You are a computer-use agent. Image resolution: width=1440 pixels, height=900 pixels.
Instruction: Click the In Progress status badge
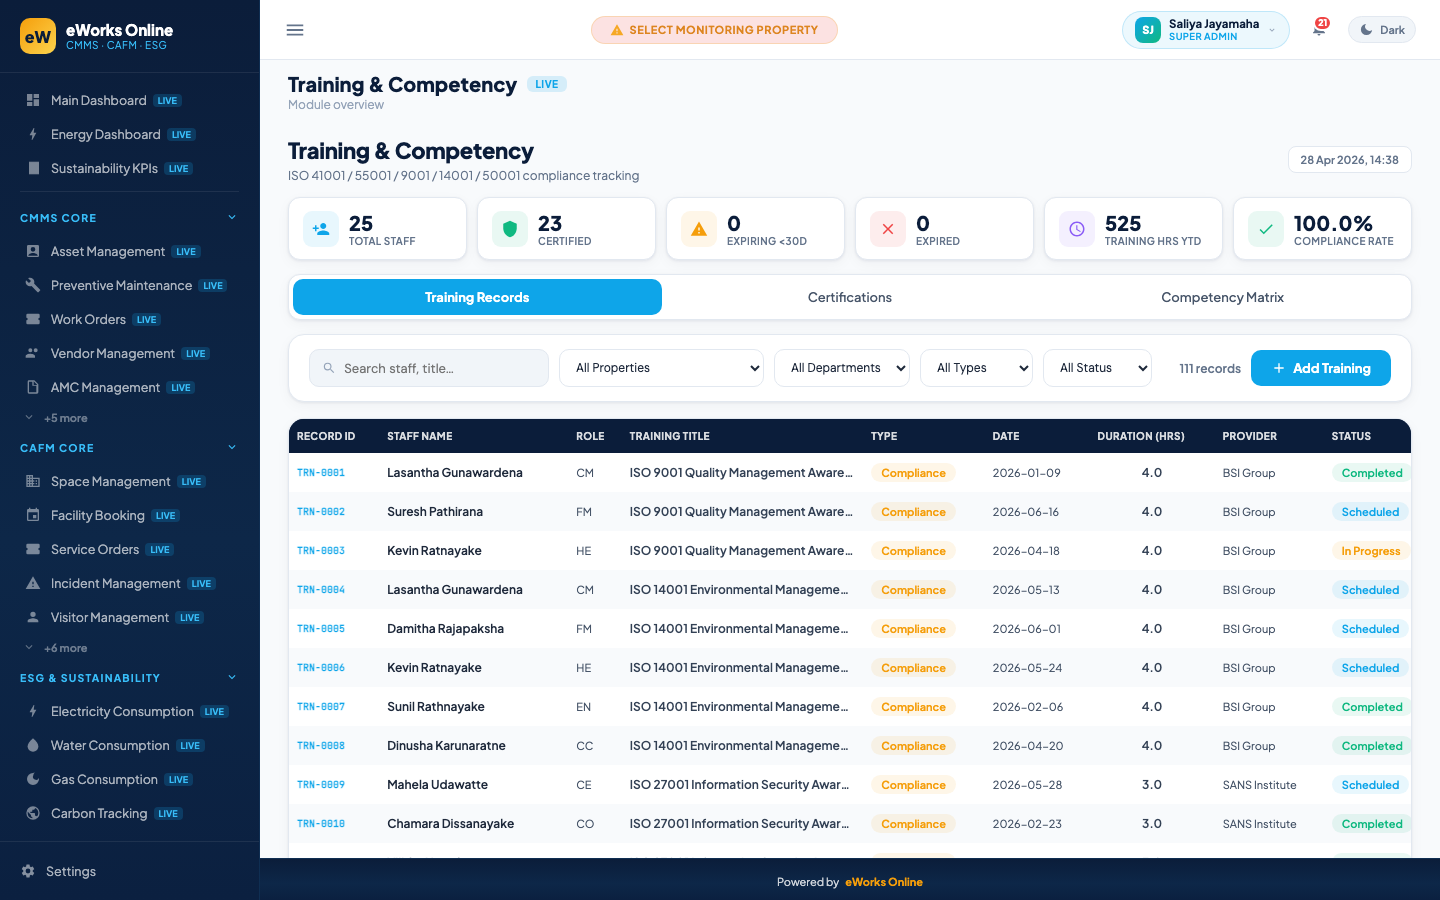pyautogui.click(x=1370, y=551)
